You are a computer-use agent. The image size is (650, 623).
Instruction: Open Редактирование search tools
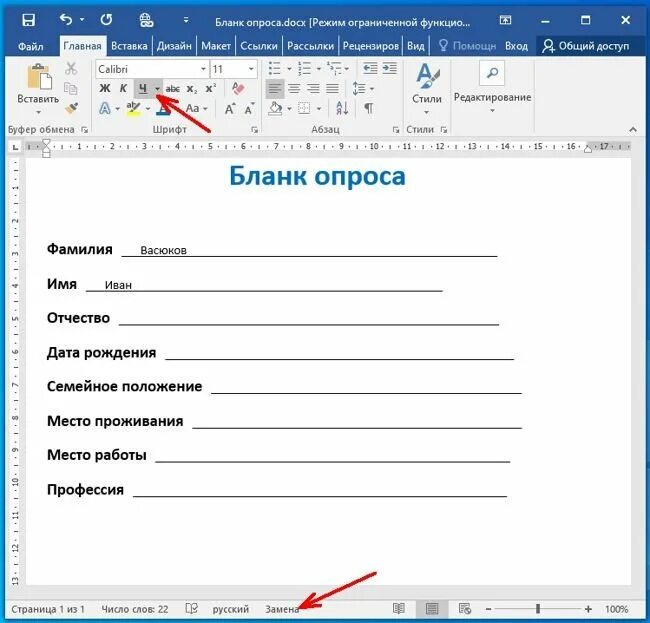[x=492, y=87]
